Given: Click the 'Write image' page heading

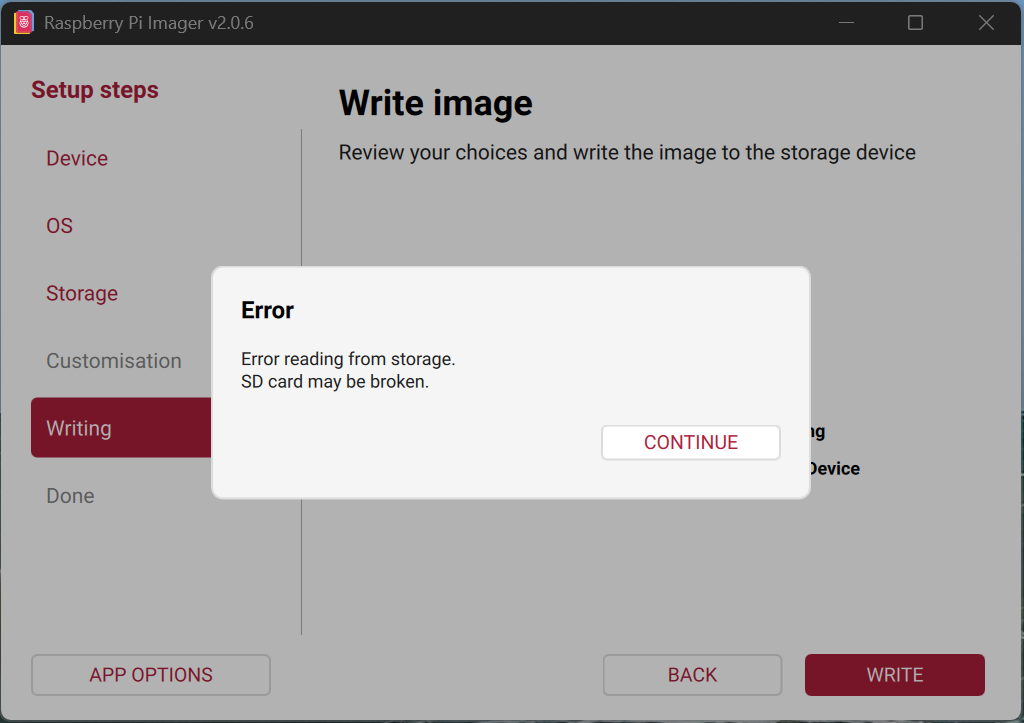Looking at the screenshot, I should [x=436, y=103].
